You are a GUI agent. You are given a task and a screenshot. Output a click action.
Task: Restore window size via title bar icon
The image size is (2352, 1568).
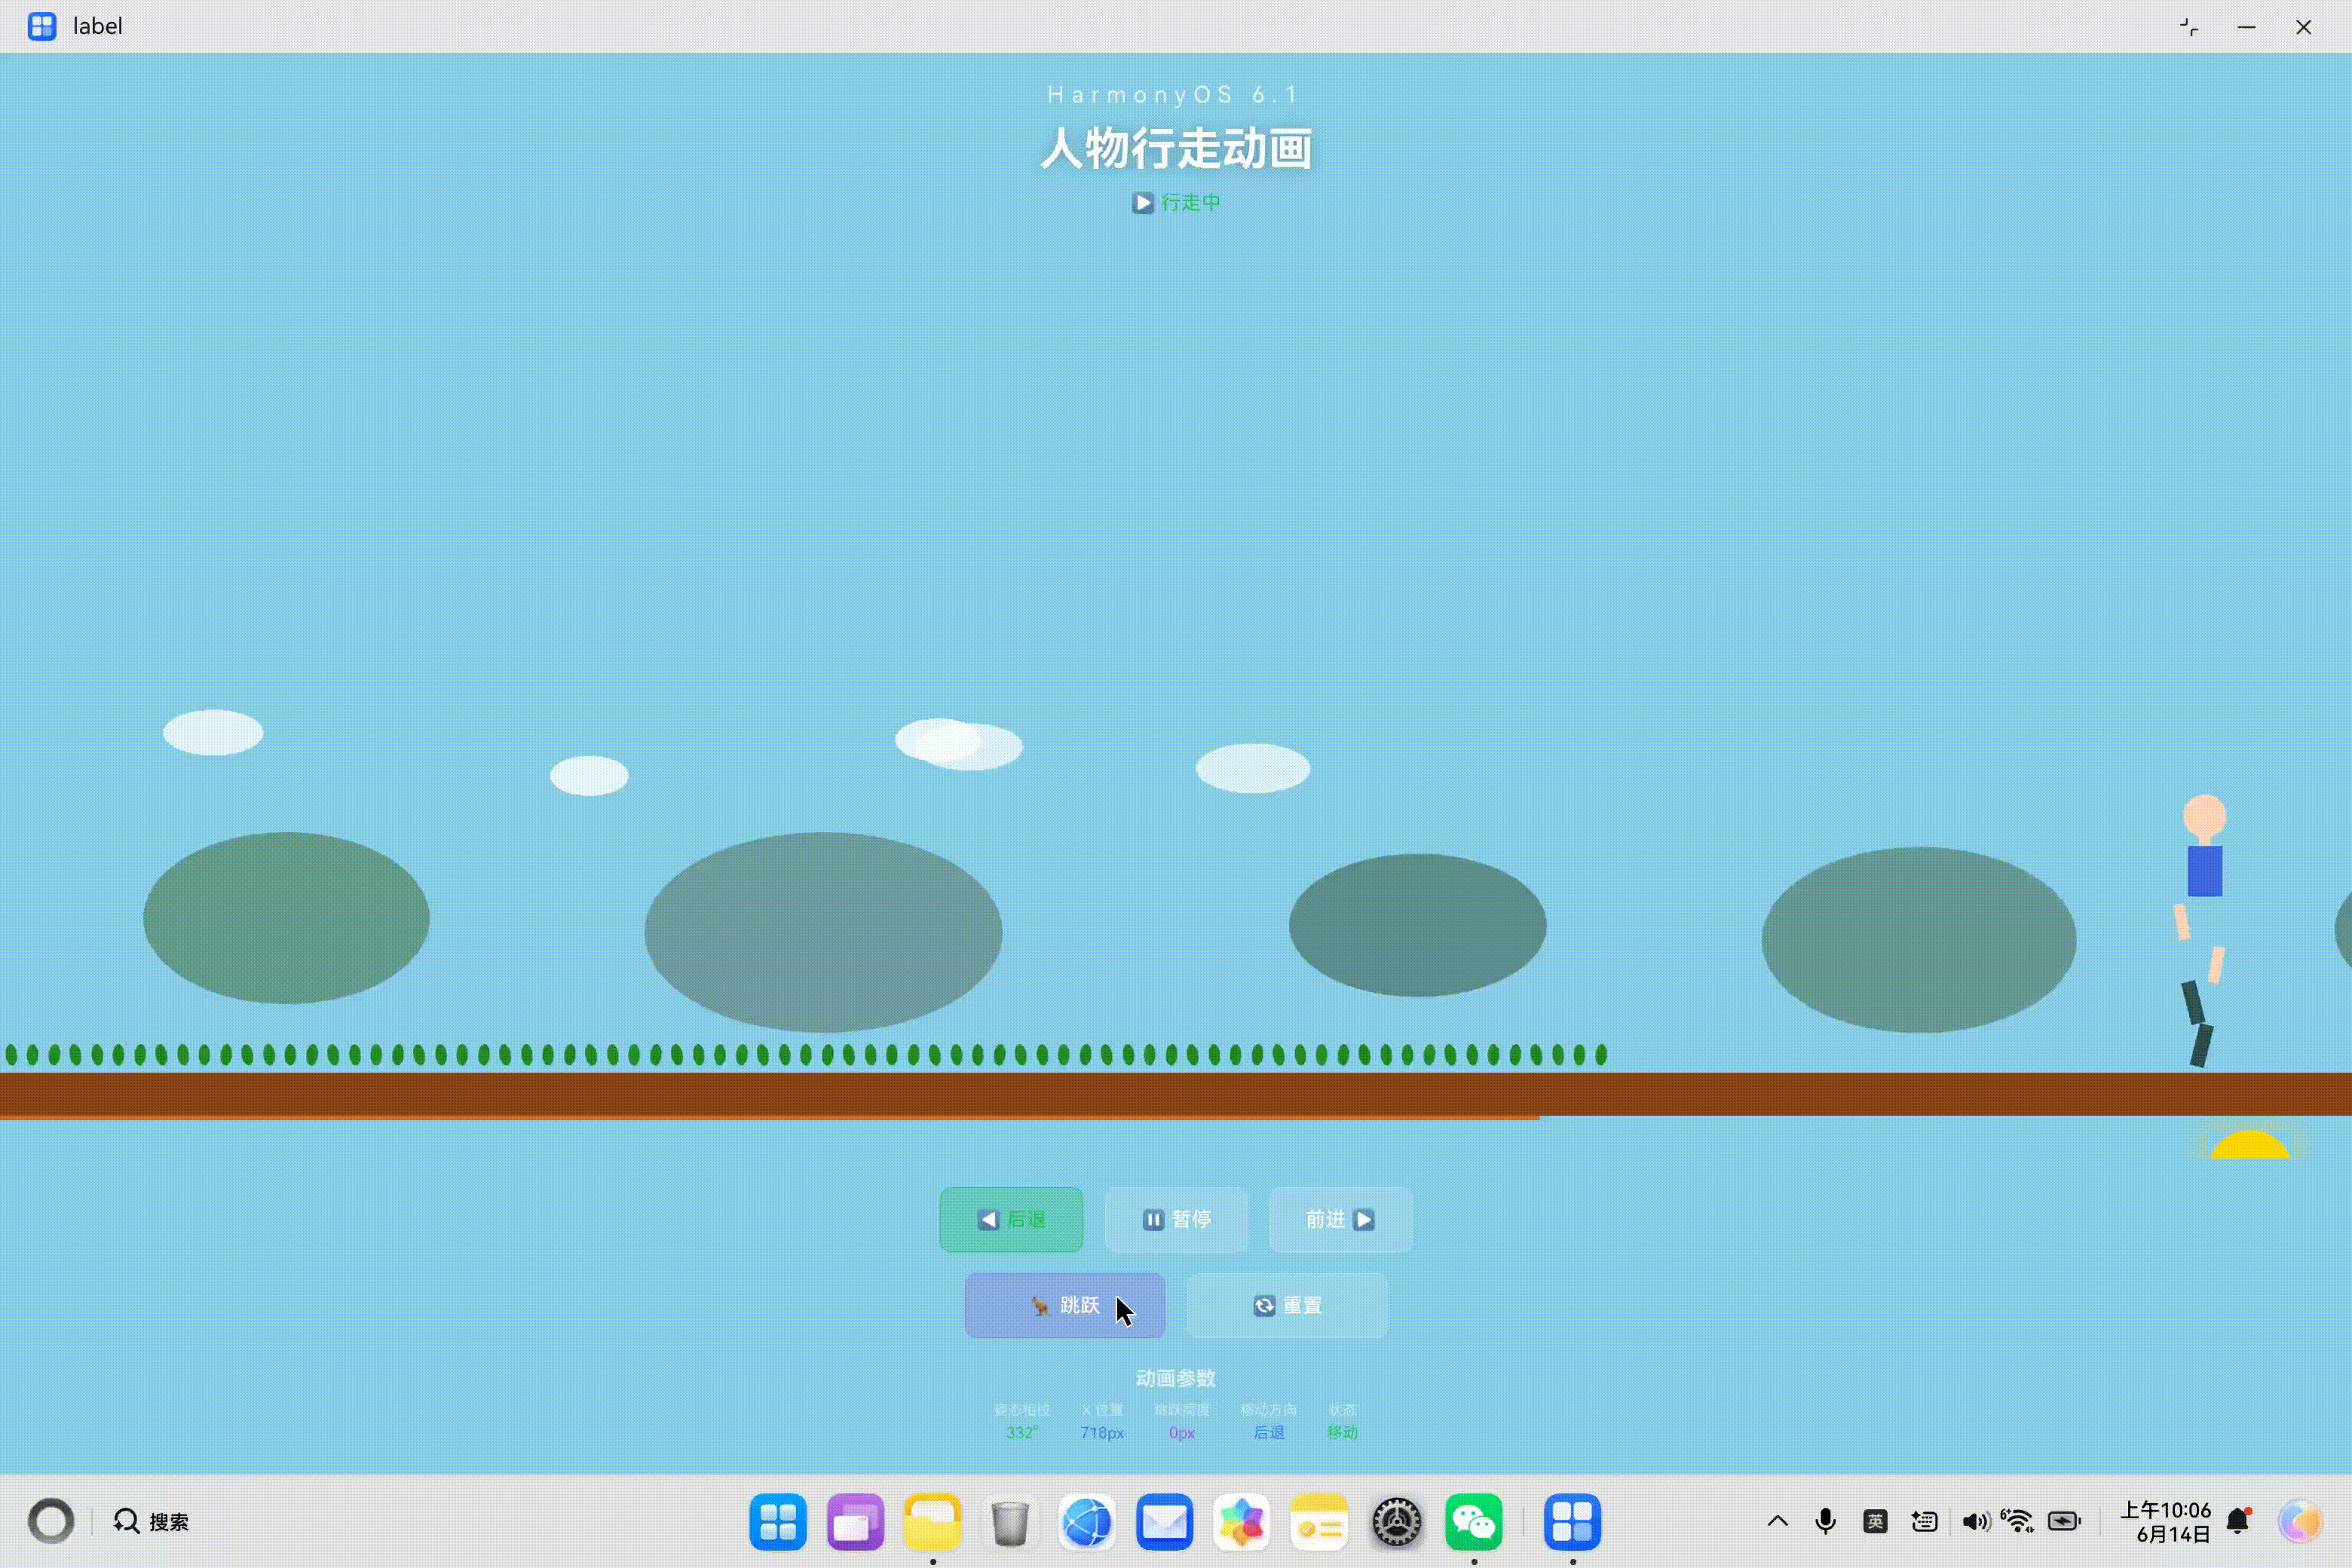[2189, 27]
